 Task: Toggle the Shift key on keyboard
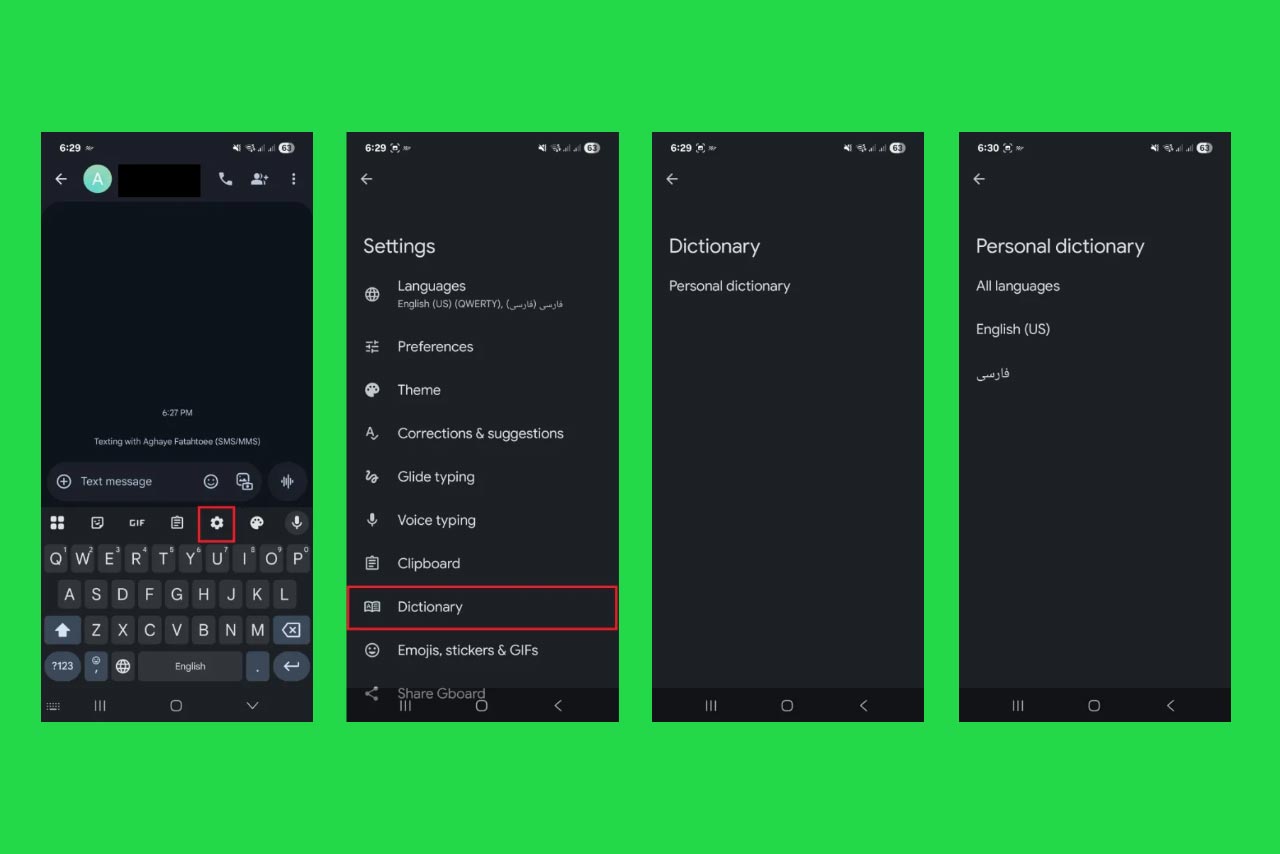pyautogui.click(x=62, y=630)
